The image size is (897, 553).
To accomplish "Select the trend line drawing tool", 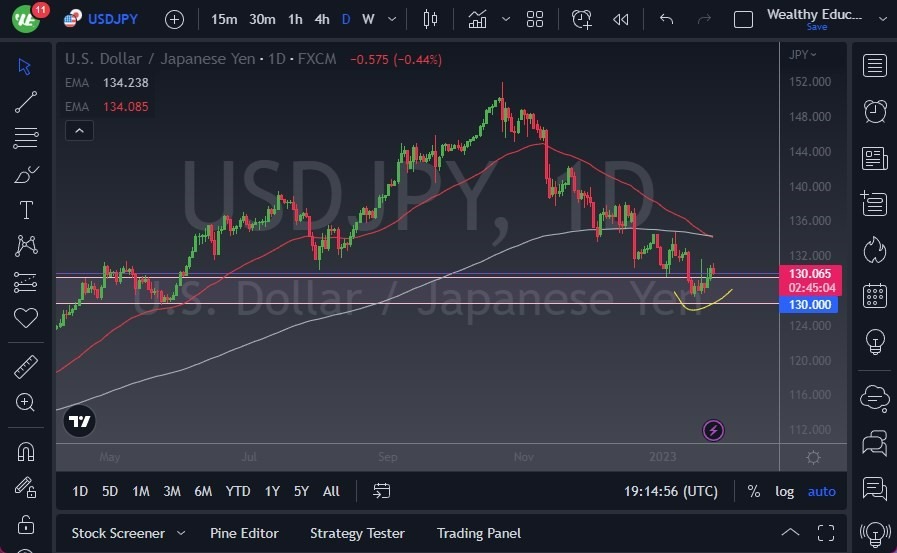I will tap(26, 102).
